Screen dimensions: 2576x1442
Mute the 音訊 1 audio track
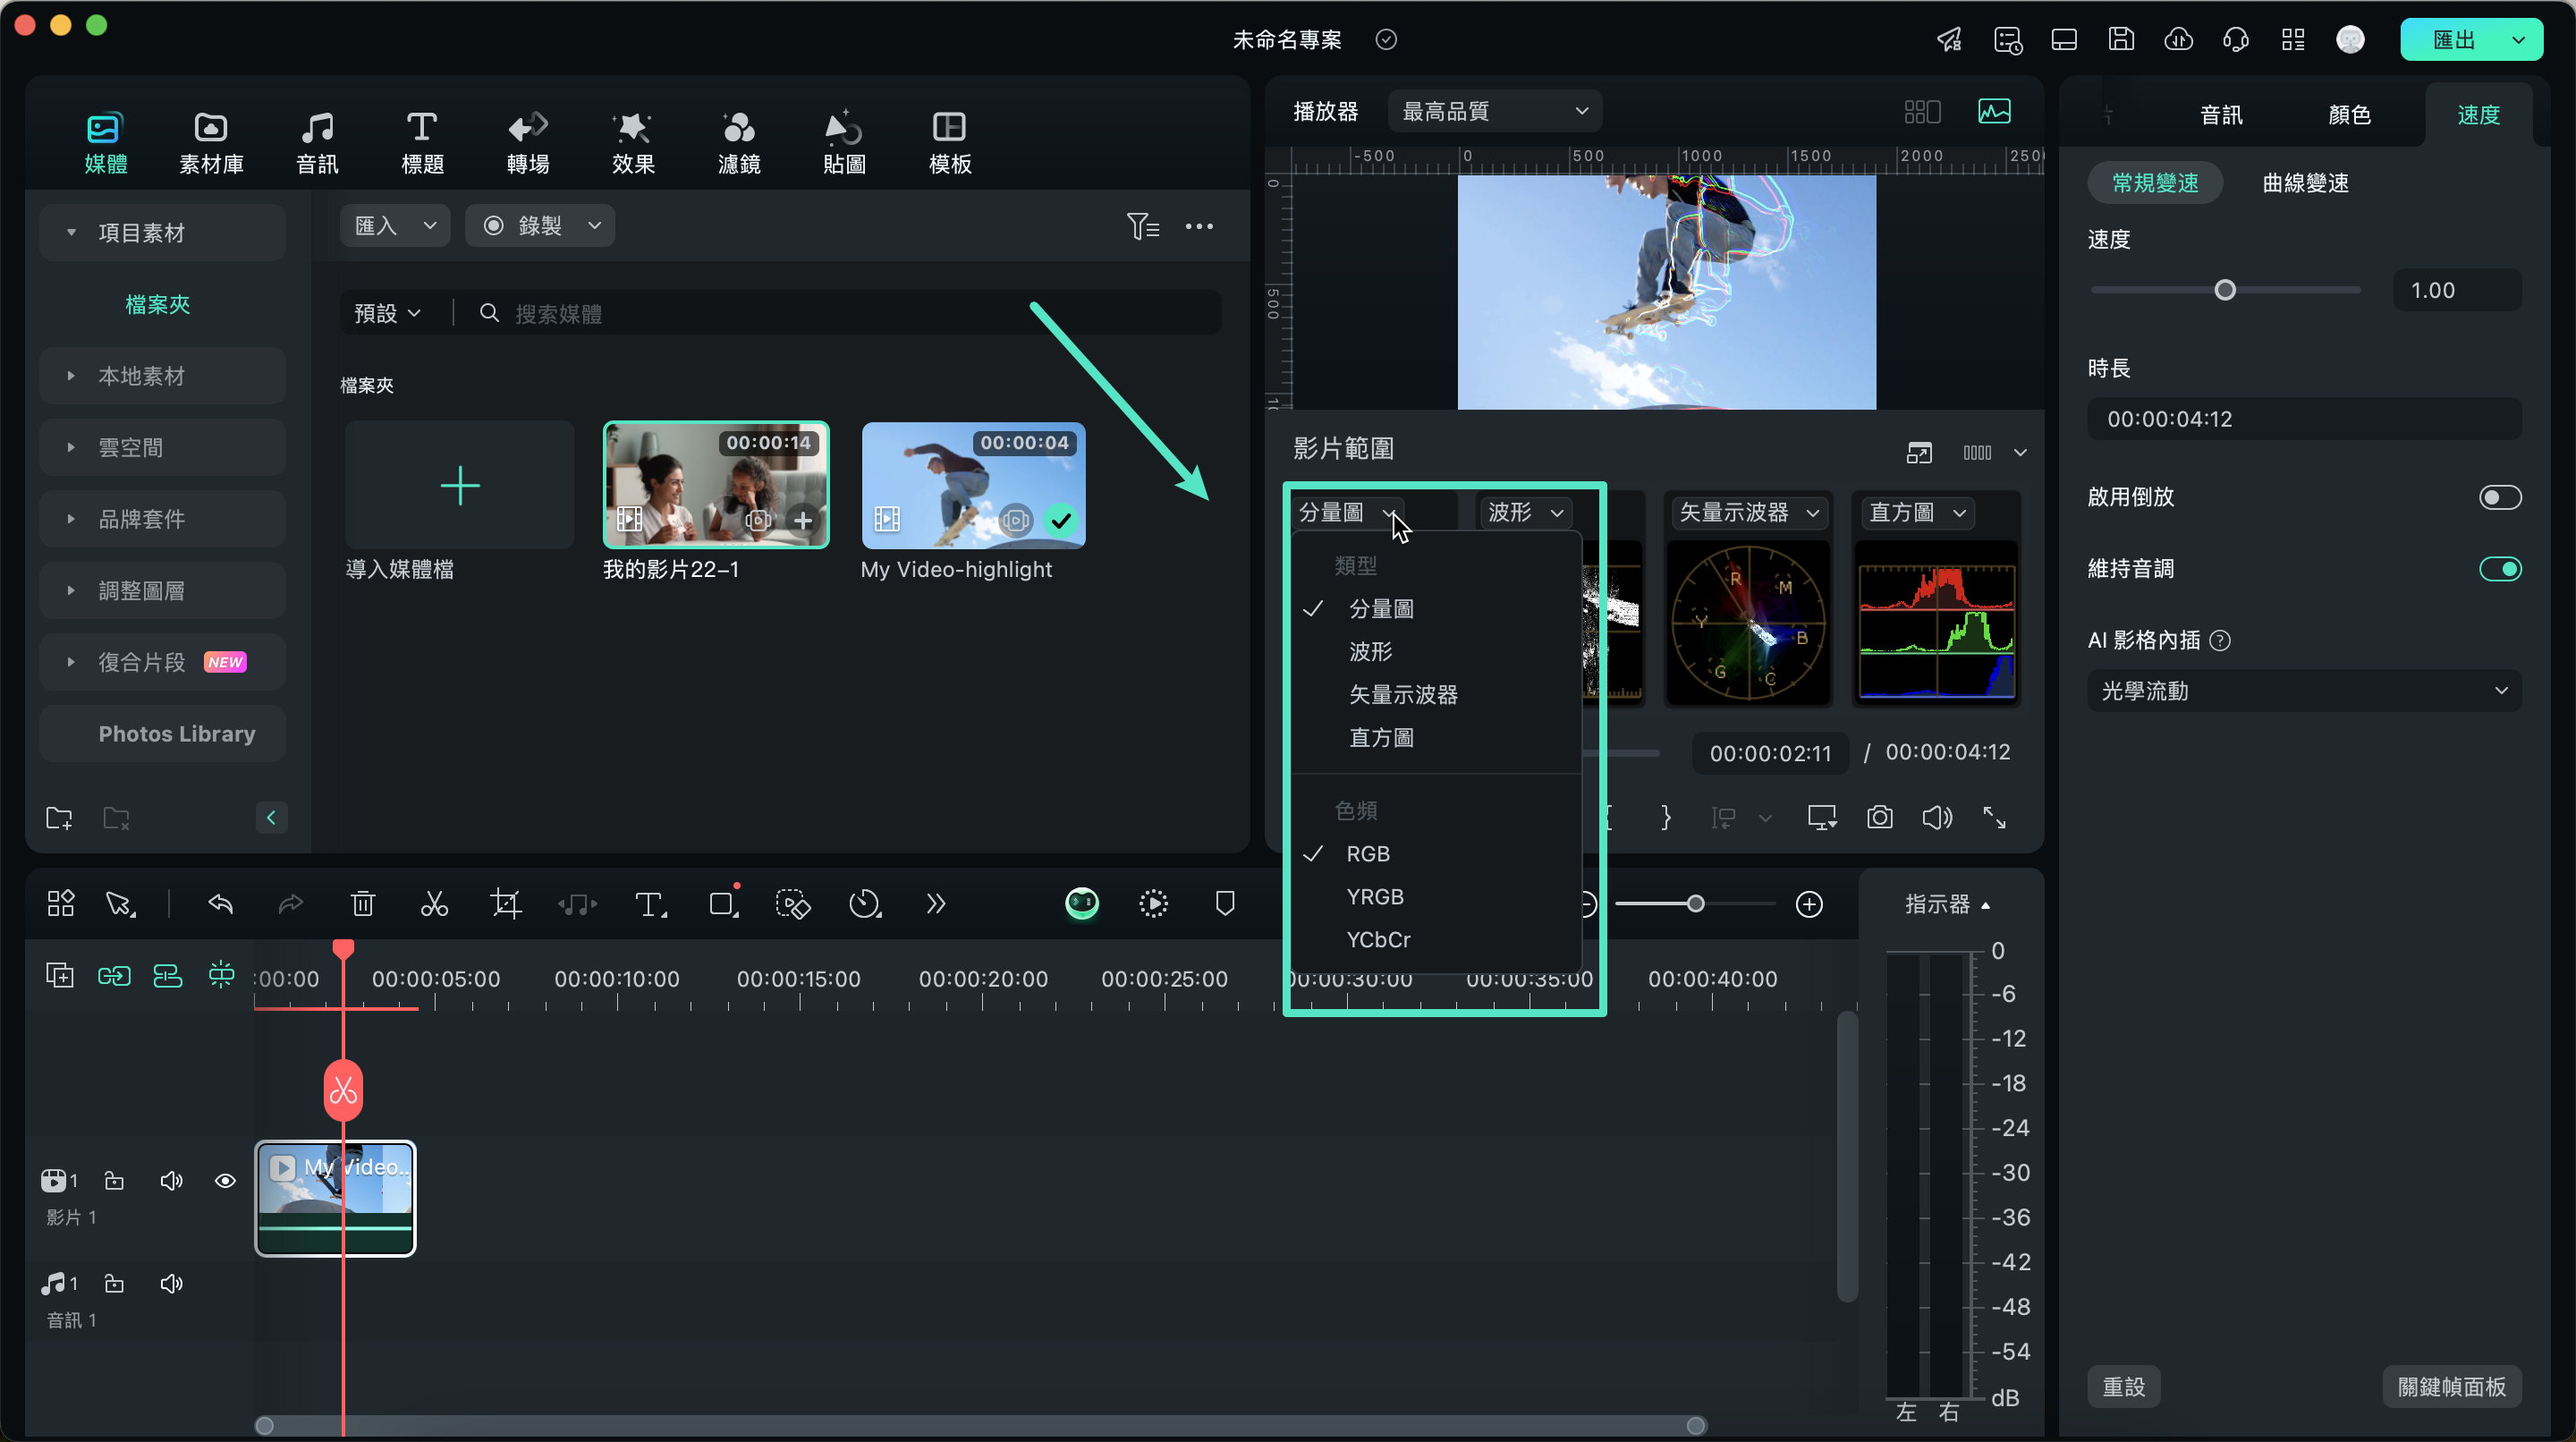pos(171,1284)
